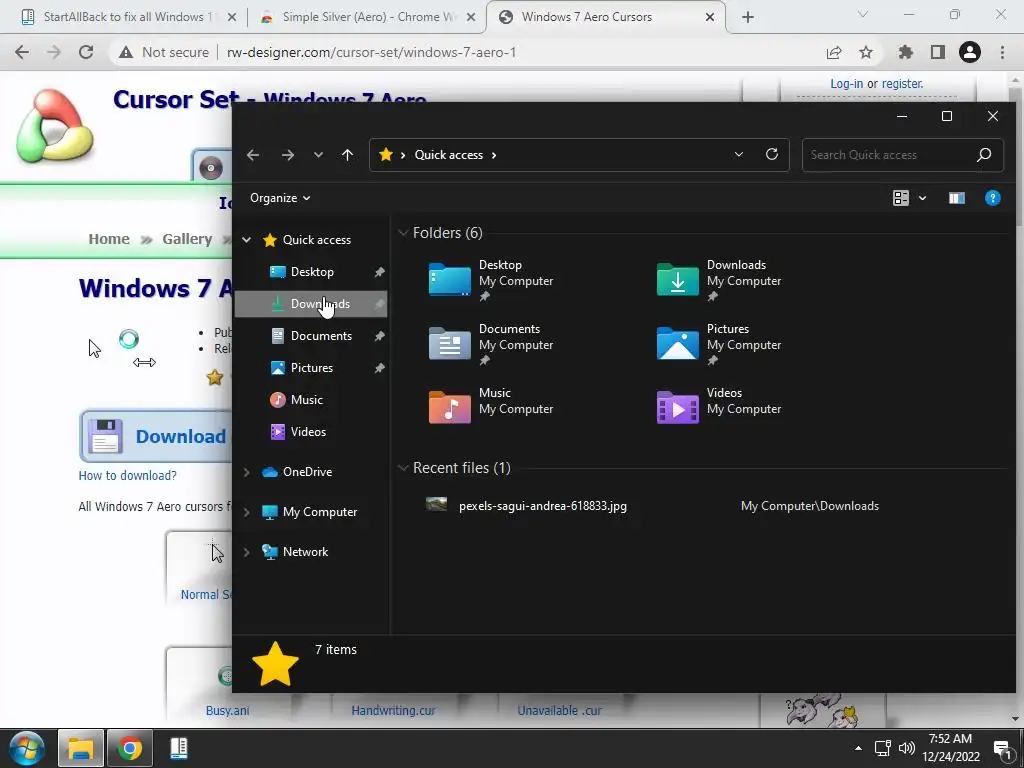Click the taskbar volume icon
This screenshot has width=1024, height=768.
(x=906, y=748)
